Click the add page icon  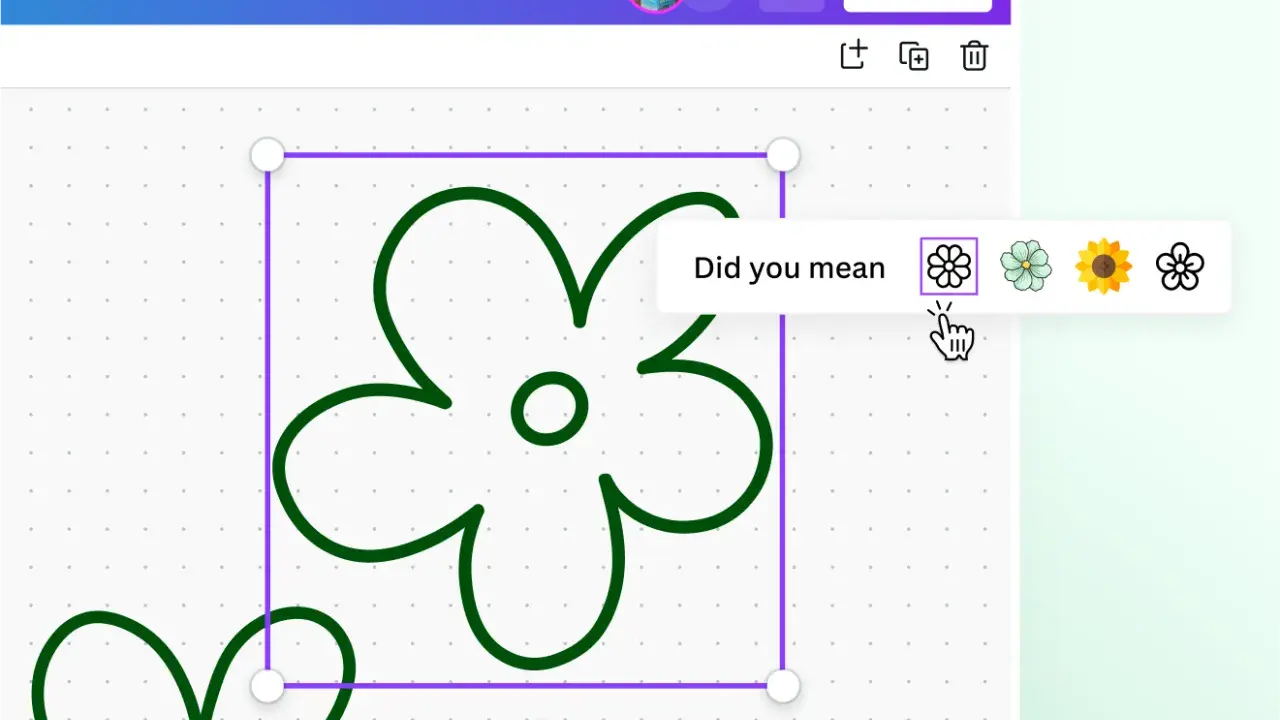(853, 56)
